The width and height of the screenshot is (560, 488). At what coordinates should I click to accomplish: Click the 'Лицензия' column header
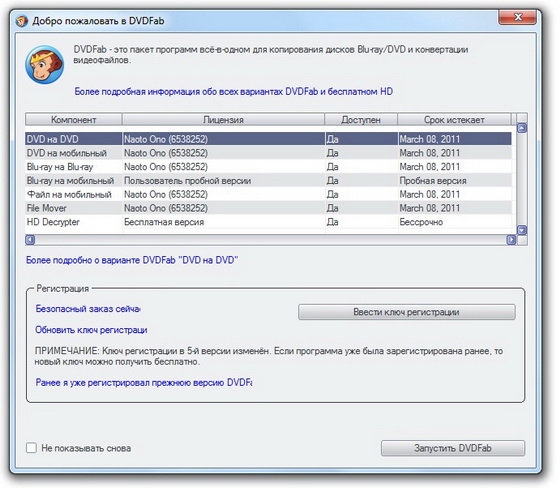tap(223, 120)
